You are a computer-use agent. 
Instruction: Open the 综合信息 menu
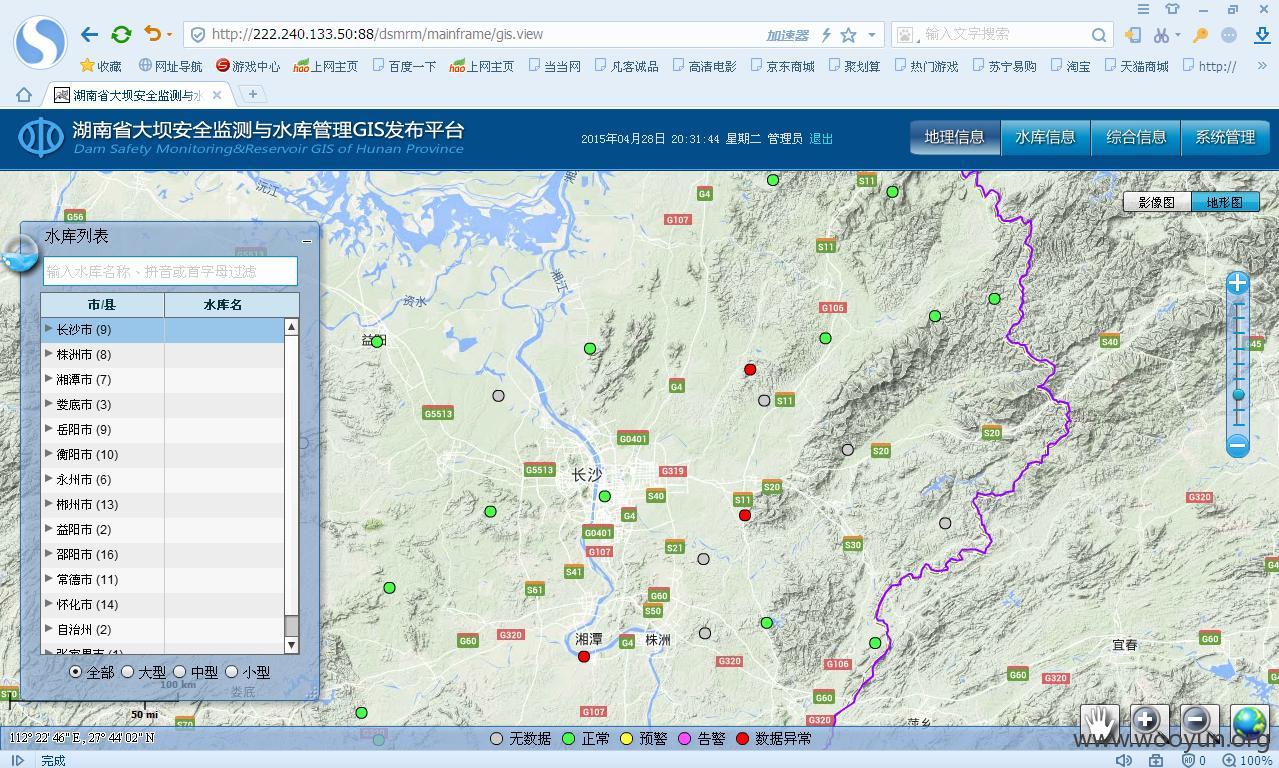pos(1136,138)
